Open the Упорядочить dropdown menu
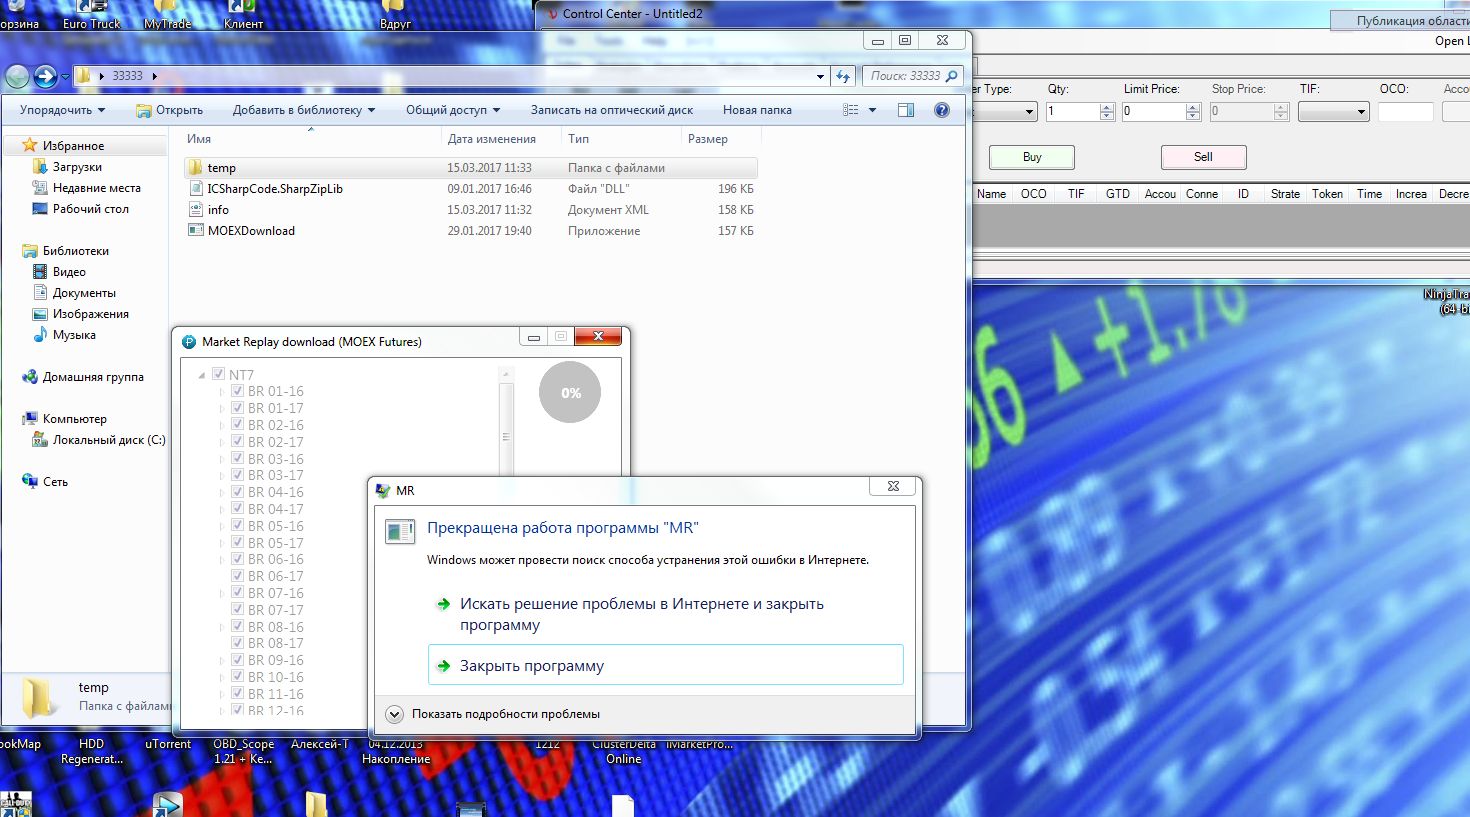The width and height of the screenshot is (1470, 817). [62, 110]
